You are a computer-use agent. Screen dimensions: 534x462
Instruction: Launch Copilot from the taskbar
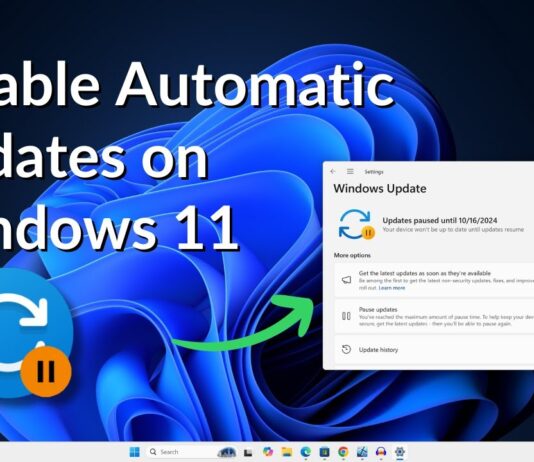click(268, 452)
